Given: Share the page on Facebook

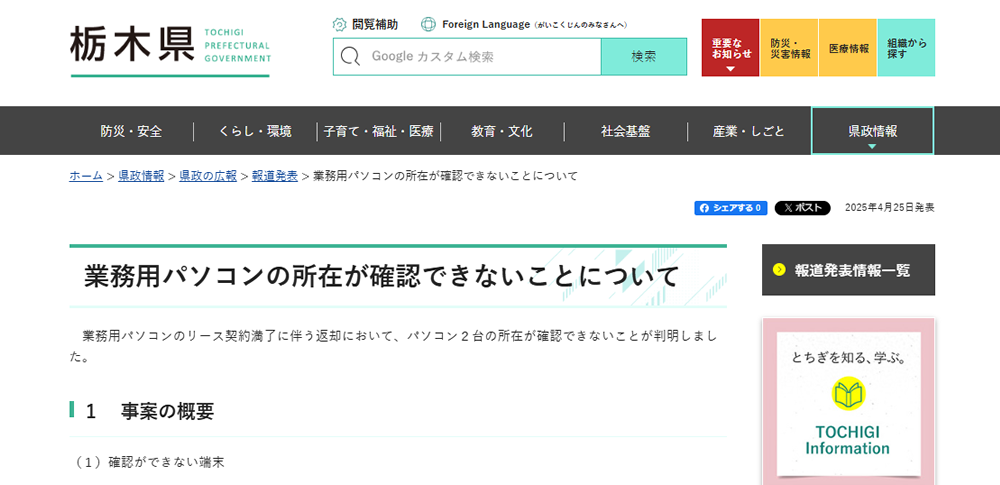Looking at the screenshot, I should click(x=731, y=208).
